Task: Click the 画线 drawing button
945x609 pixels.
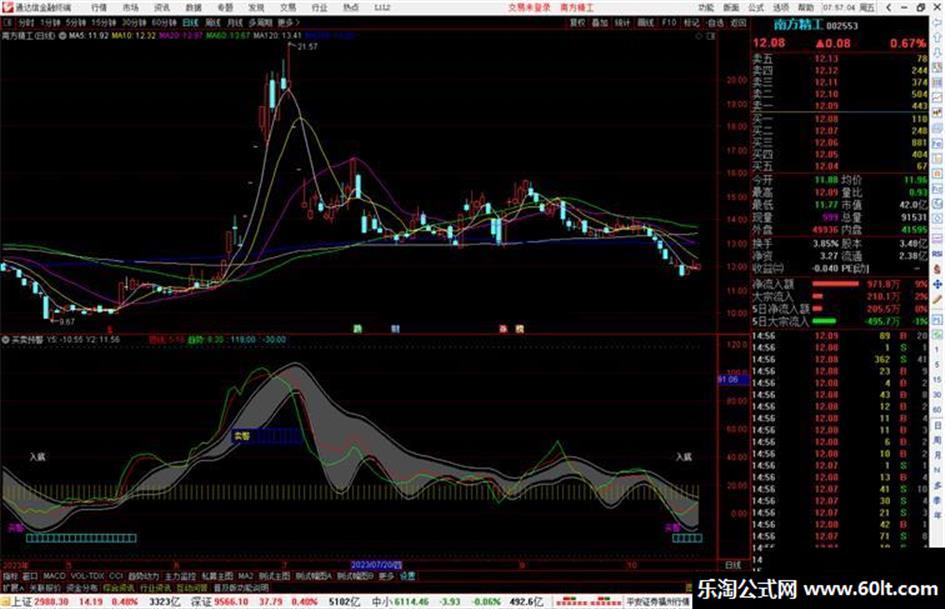Action: coord(645,22)
